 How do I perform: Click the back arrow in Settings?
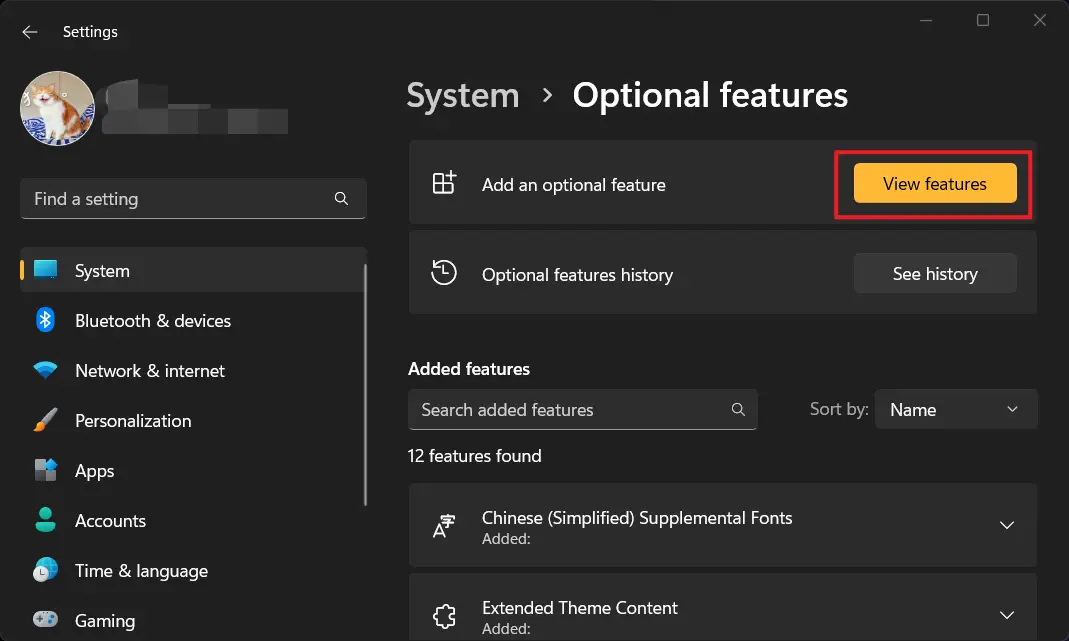click(29, 31)
